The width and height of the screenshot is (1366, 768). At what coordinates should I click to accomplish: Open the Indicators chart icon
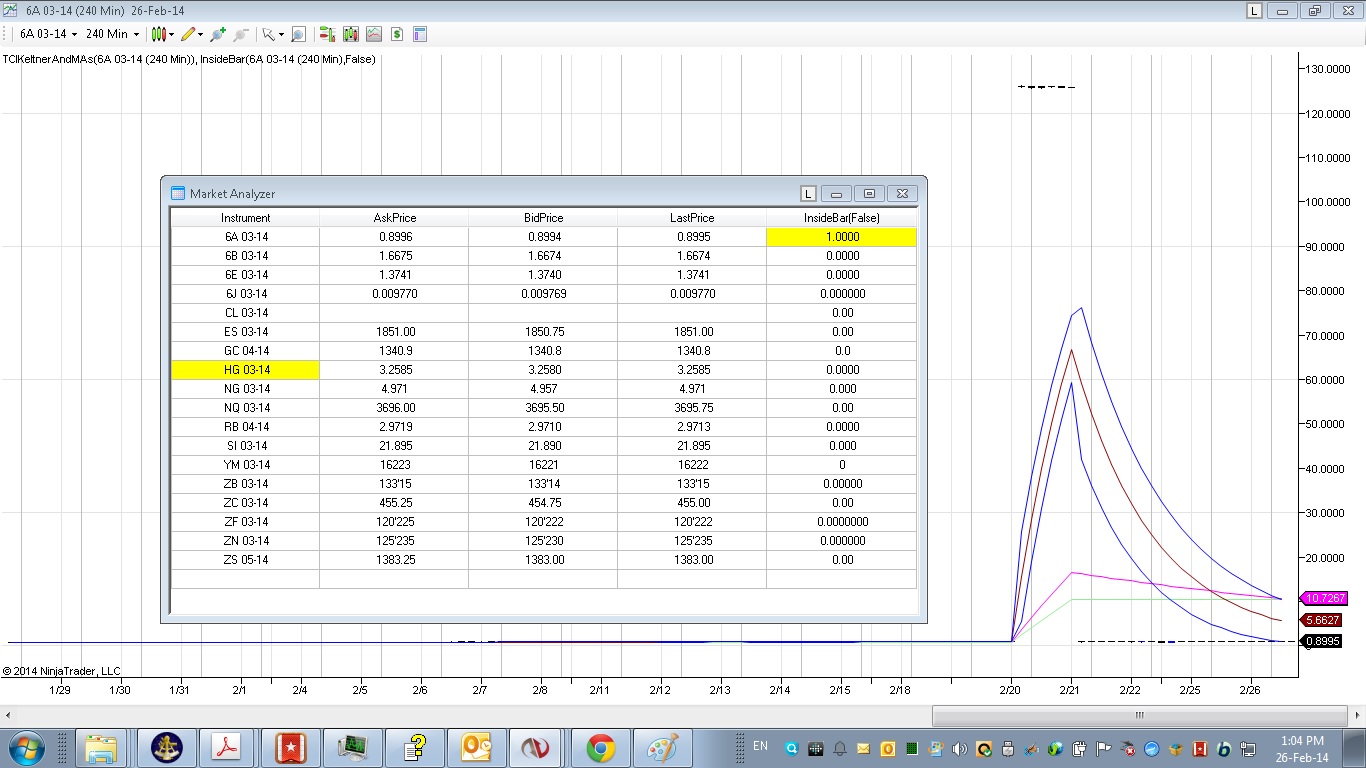point(374,34)
